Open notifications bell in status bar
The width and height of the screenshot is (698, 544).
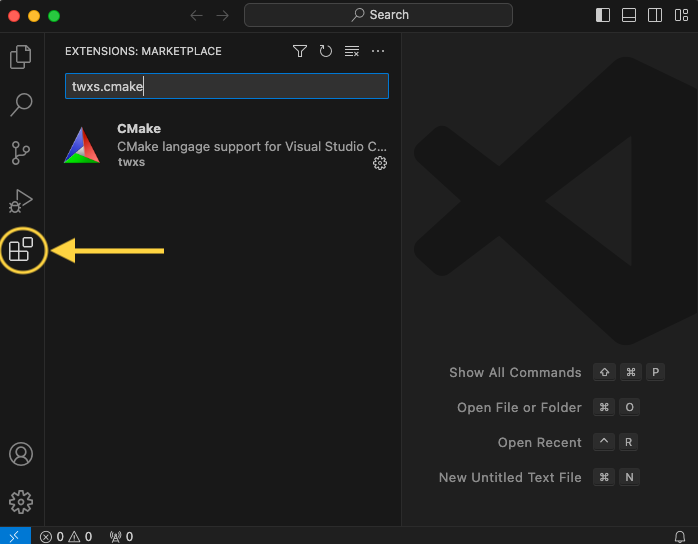coord(680,536)
